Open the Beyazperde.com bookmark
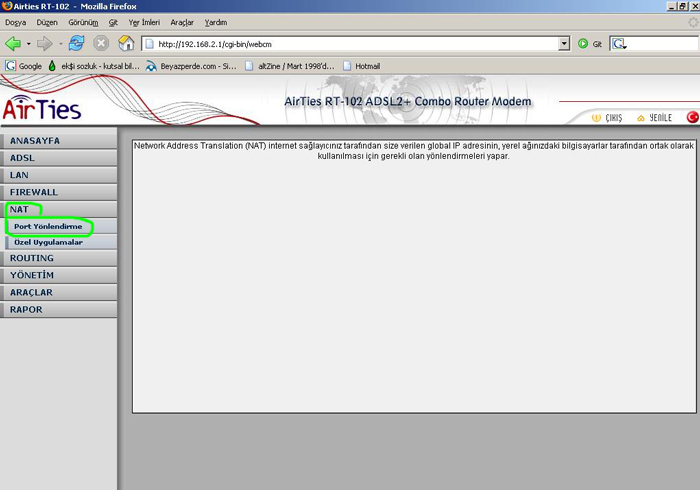Image resolution: width=700 pixels, height=490 pixels. coord(192,66)
